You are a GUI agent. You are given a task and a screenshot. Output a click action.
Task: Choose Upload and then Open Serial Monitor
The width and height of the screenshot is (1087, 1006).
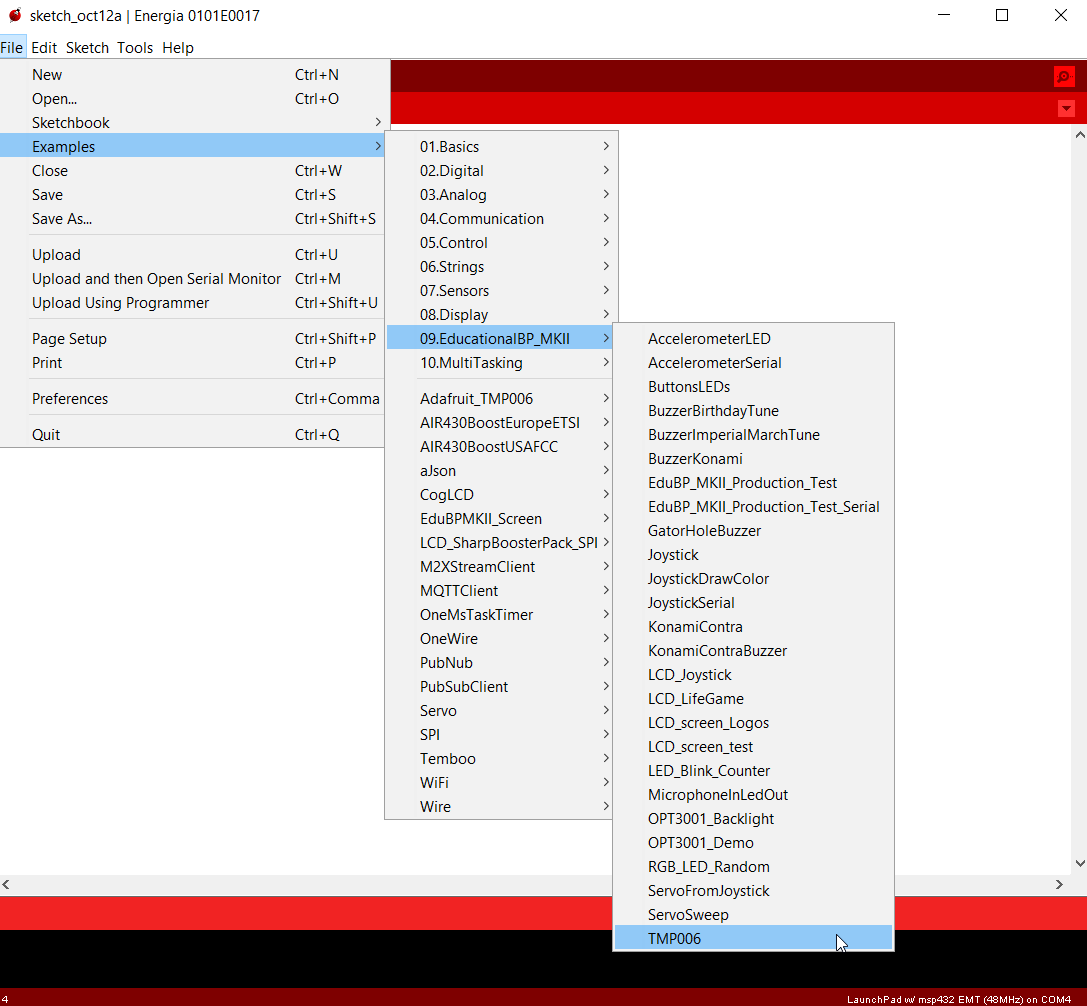(193, 279)
